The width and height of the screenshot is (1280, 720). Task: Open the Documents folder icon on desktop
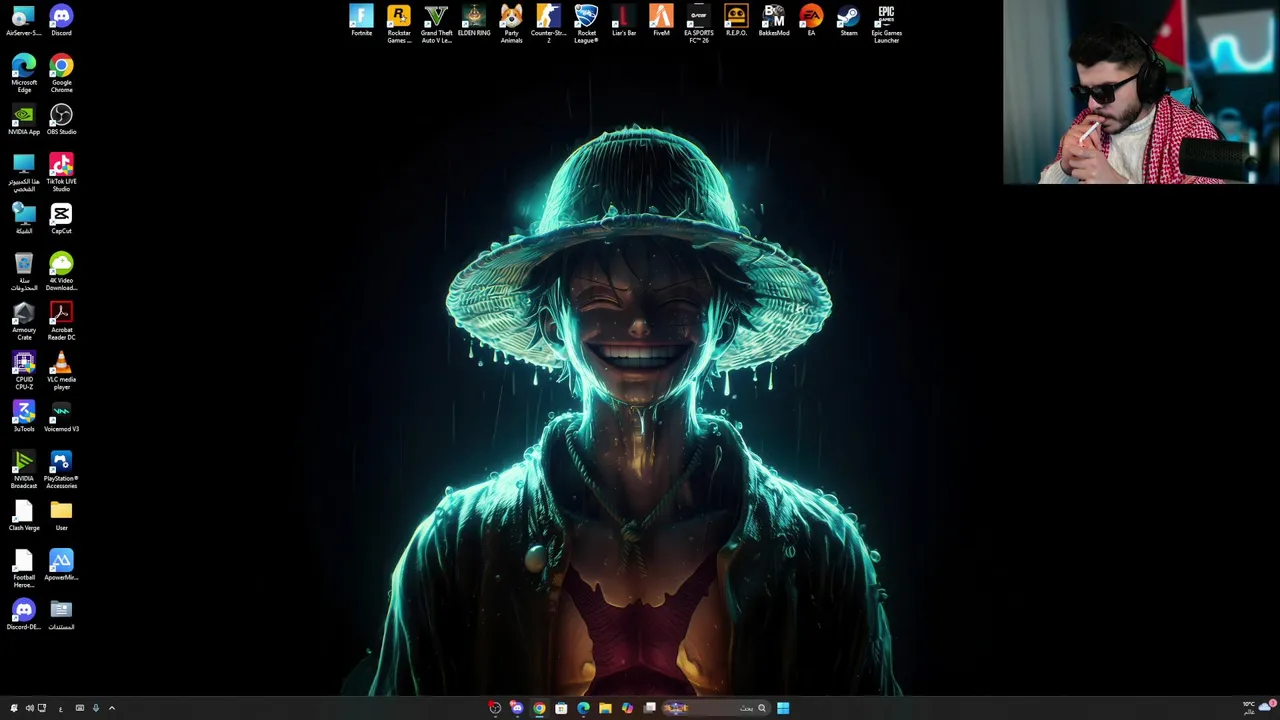point(61,615)
